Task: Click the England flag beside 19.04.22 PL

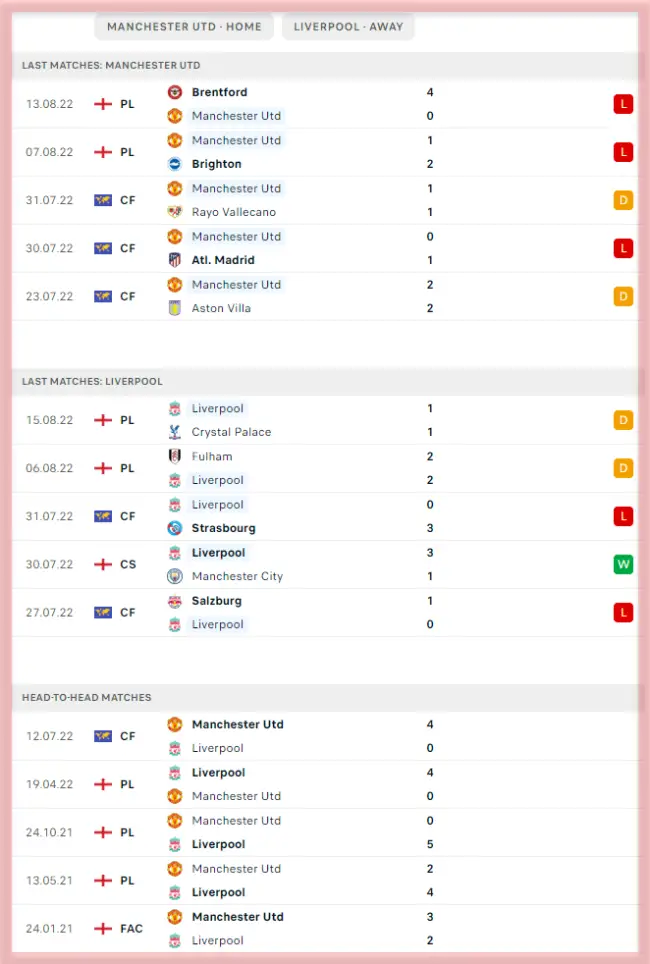Action: [102, 784]
